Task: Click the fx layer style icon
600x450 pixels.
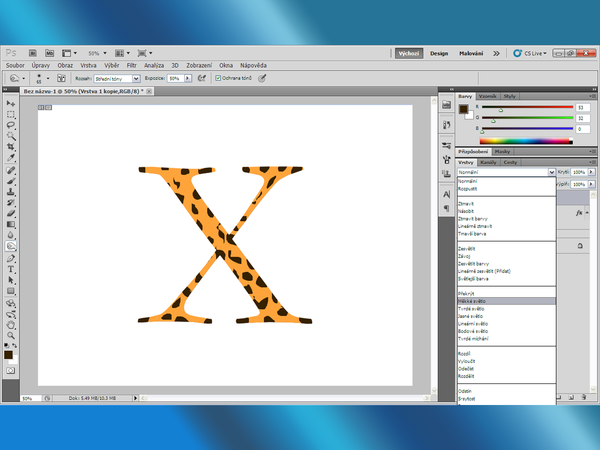Action: [580, 213]
